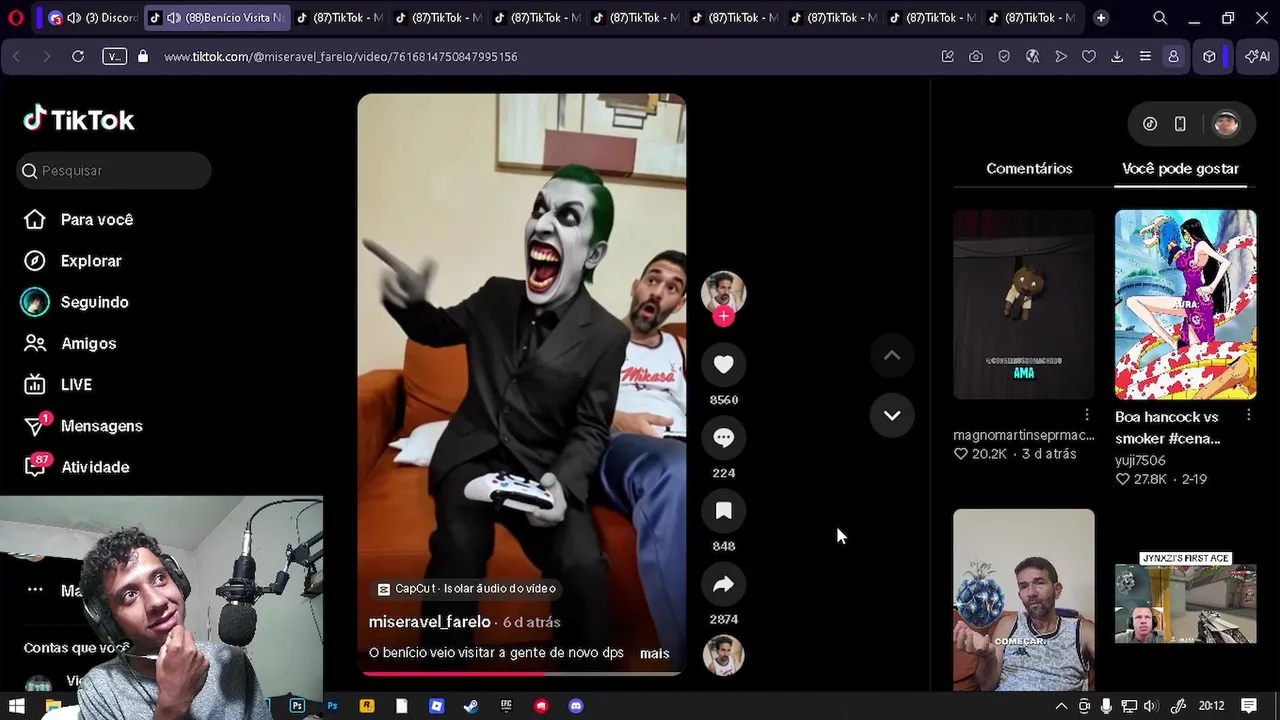Open the magnomartinseprmac recommended video thumbnail

point(1023,304)
